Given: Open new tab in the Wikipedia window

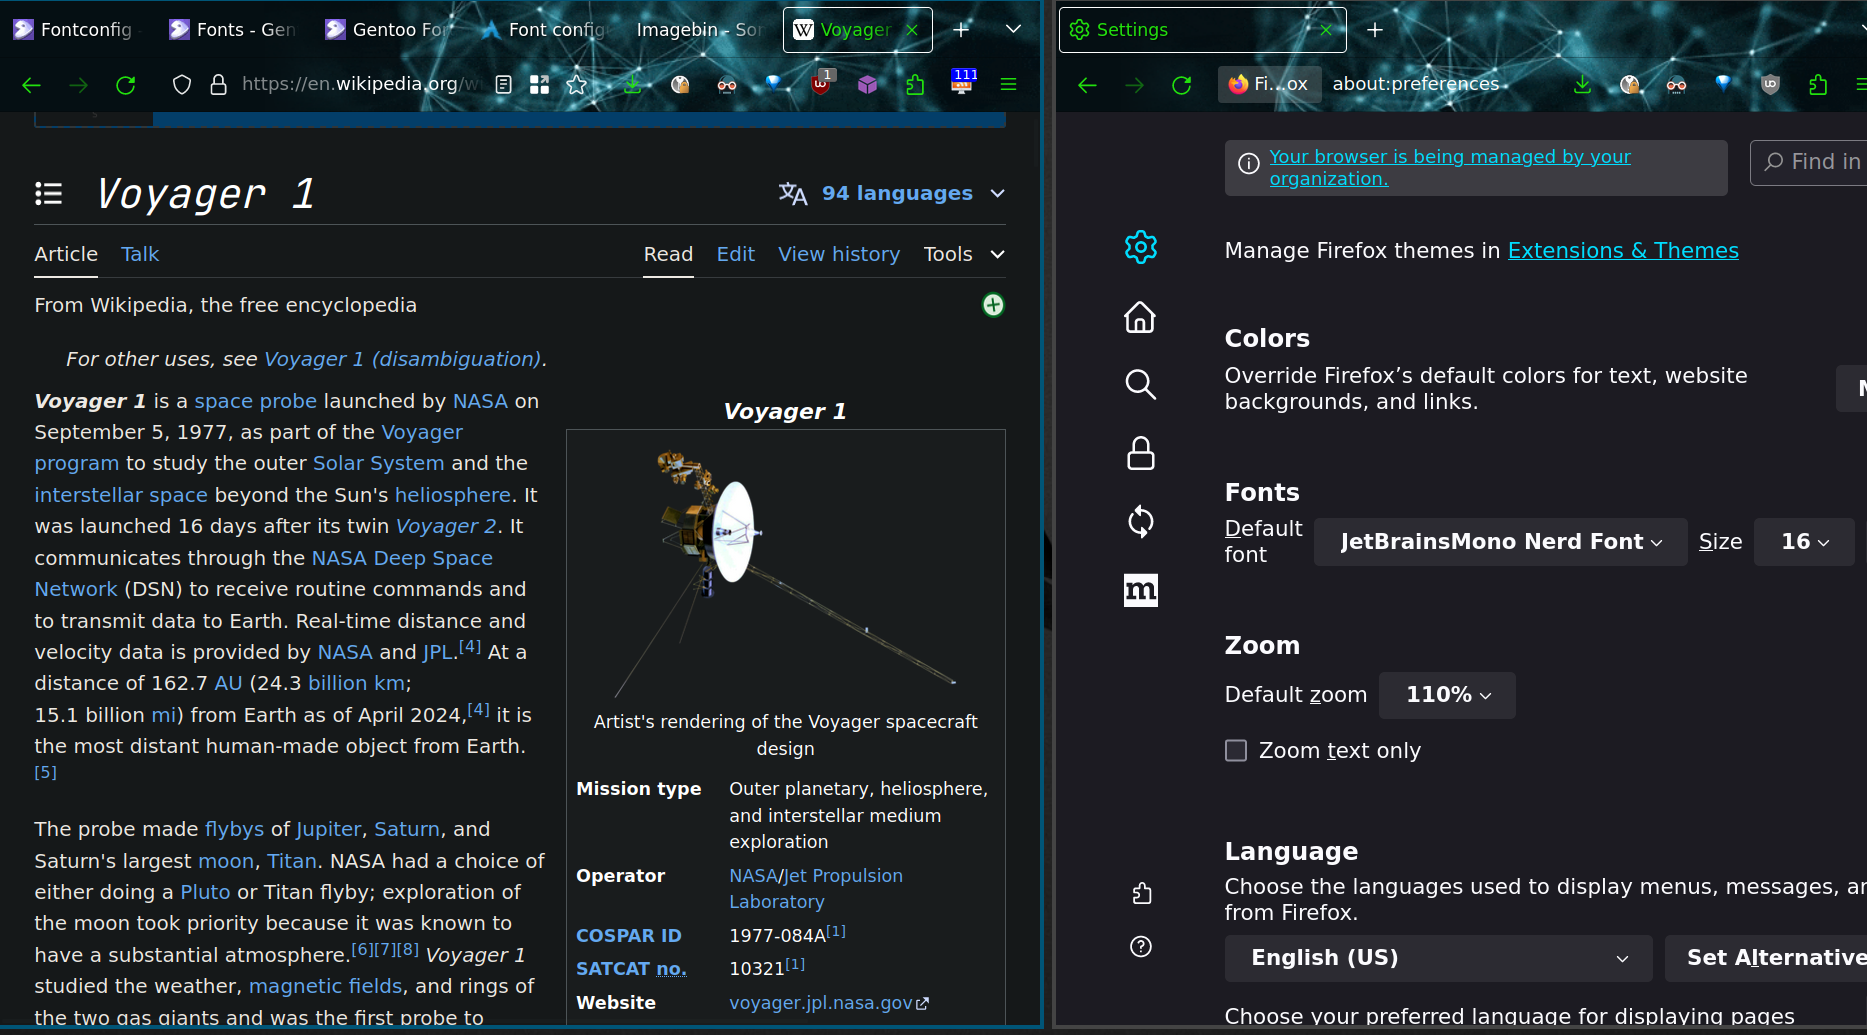Looking at the screenshot, I should click(x=961, y=29).
